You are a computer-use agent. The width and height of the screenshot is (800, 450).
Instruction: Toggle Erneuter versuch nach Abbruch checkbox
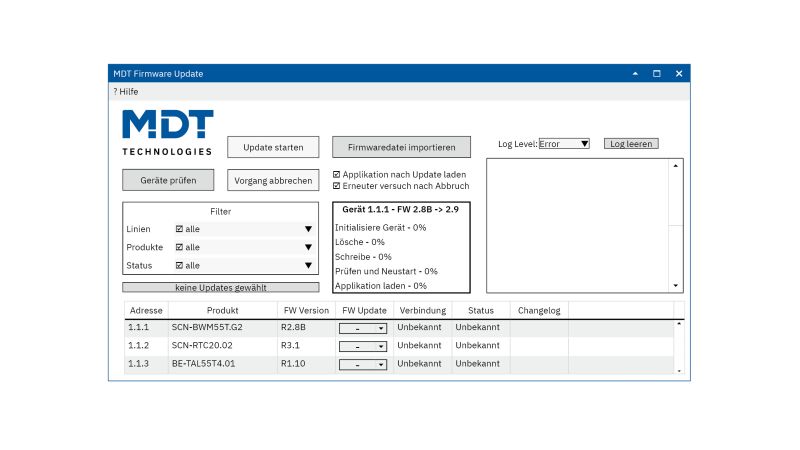click(x=336, y=186)
